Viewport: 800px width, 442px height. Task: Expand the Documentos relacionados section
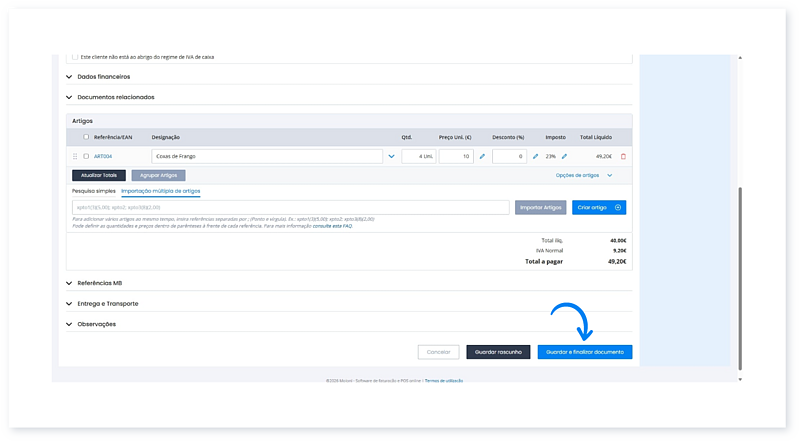(69, 97)
